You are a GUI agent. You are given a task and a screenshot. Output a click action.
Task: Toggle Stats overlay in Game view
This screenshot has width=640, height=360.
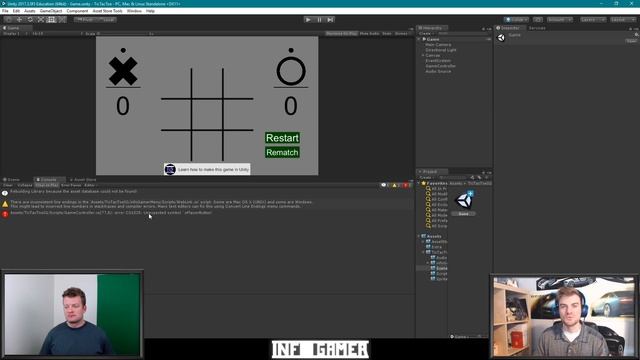coord(387,33)
